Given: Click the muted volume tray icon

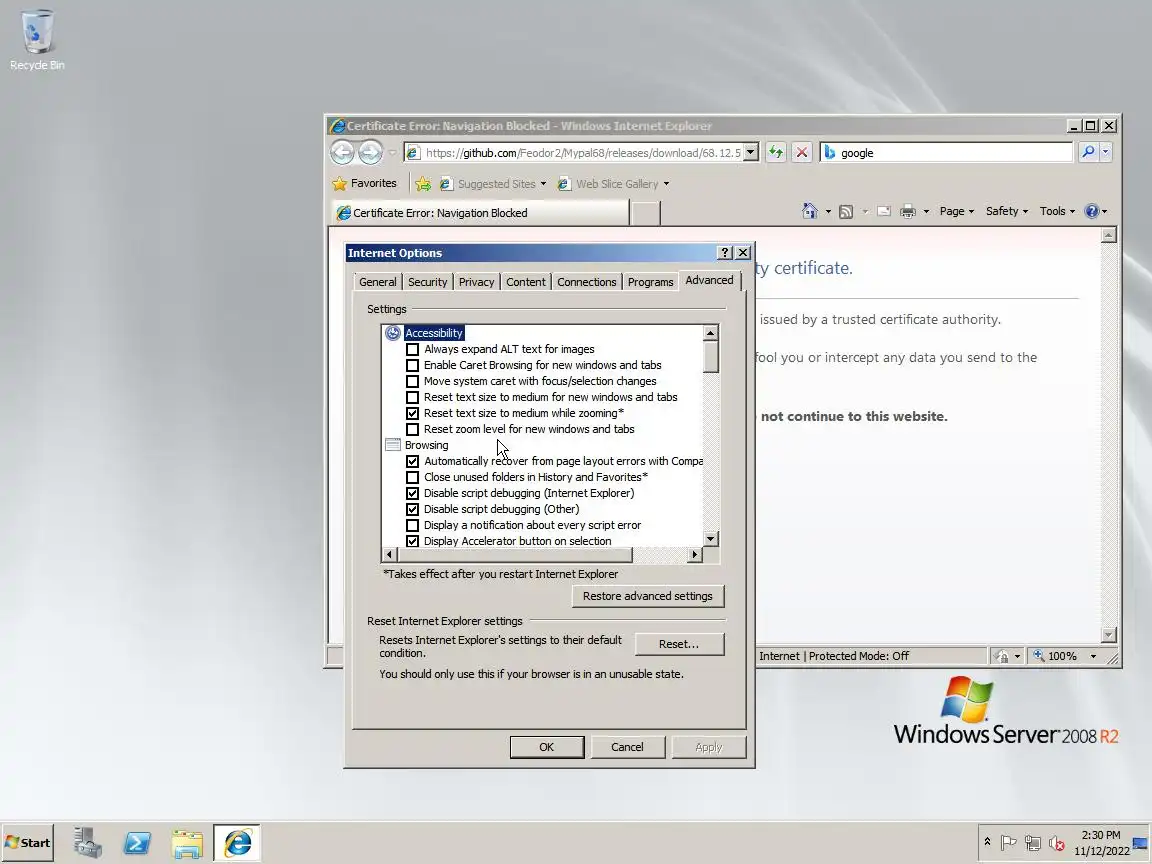Looking at the screenshot, I should [1056, 843].
